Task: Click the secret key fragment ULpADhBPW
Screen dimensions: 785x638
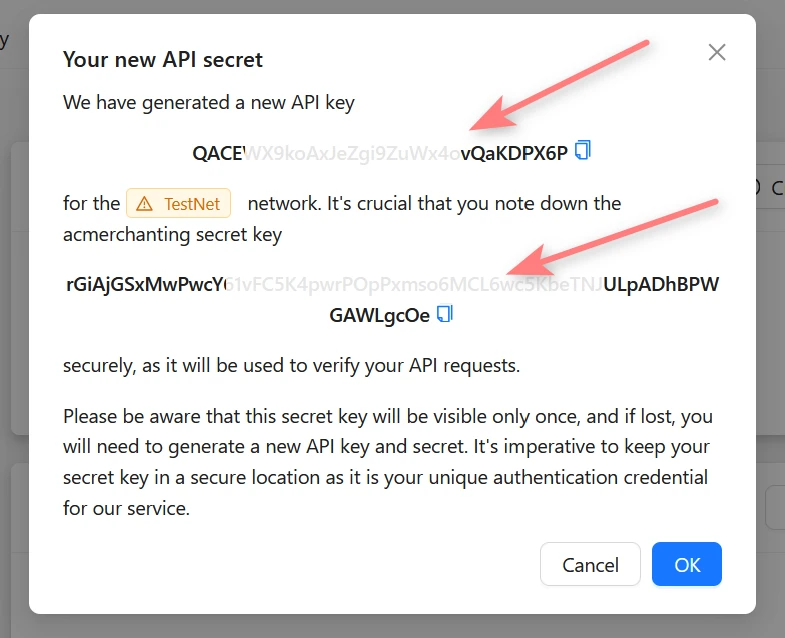Action: (x=661, y=284)
